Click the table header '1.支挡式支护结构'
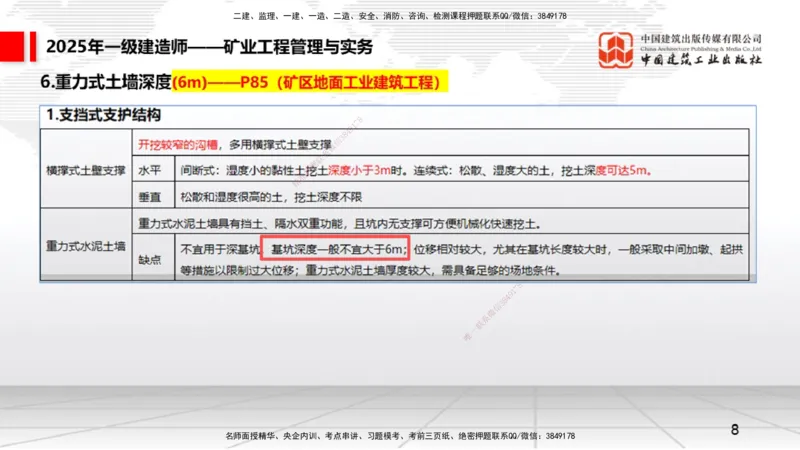The width and height of the screenshot is (800, 450). [x=104, y=115]
